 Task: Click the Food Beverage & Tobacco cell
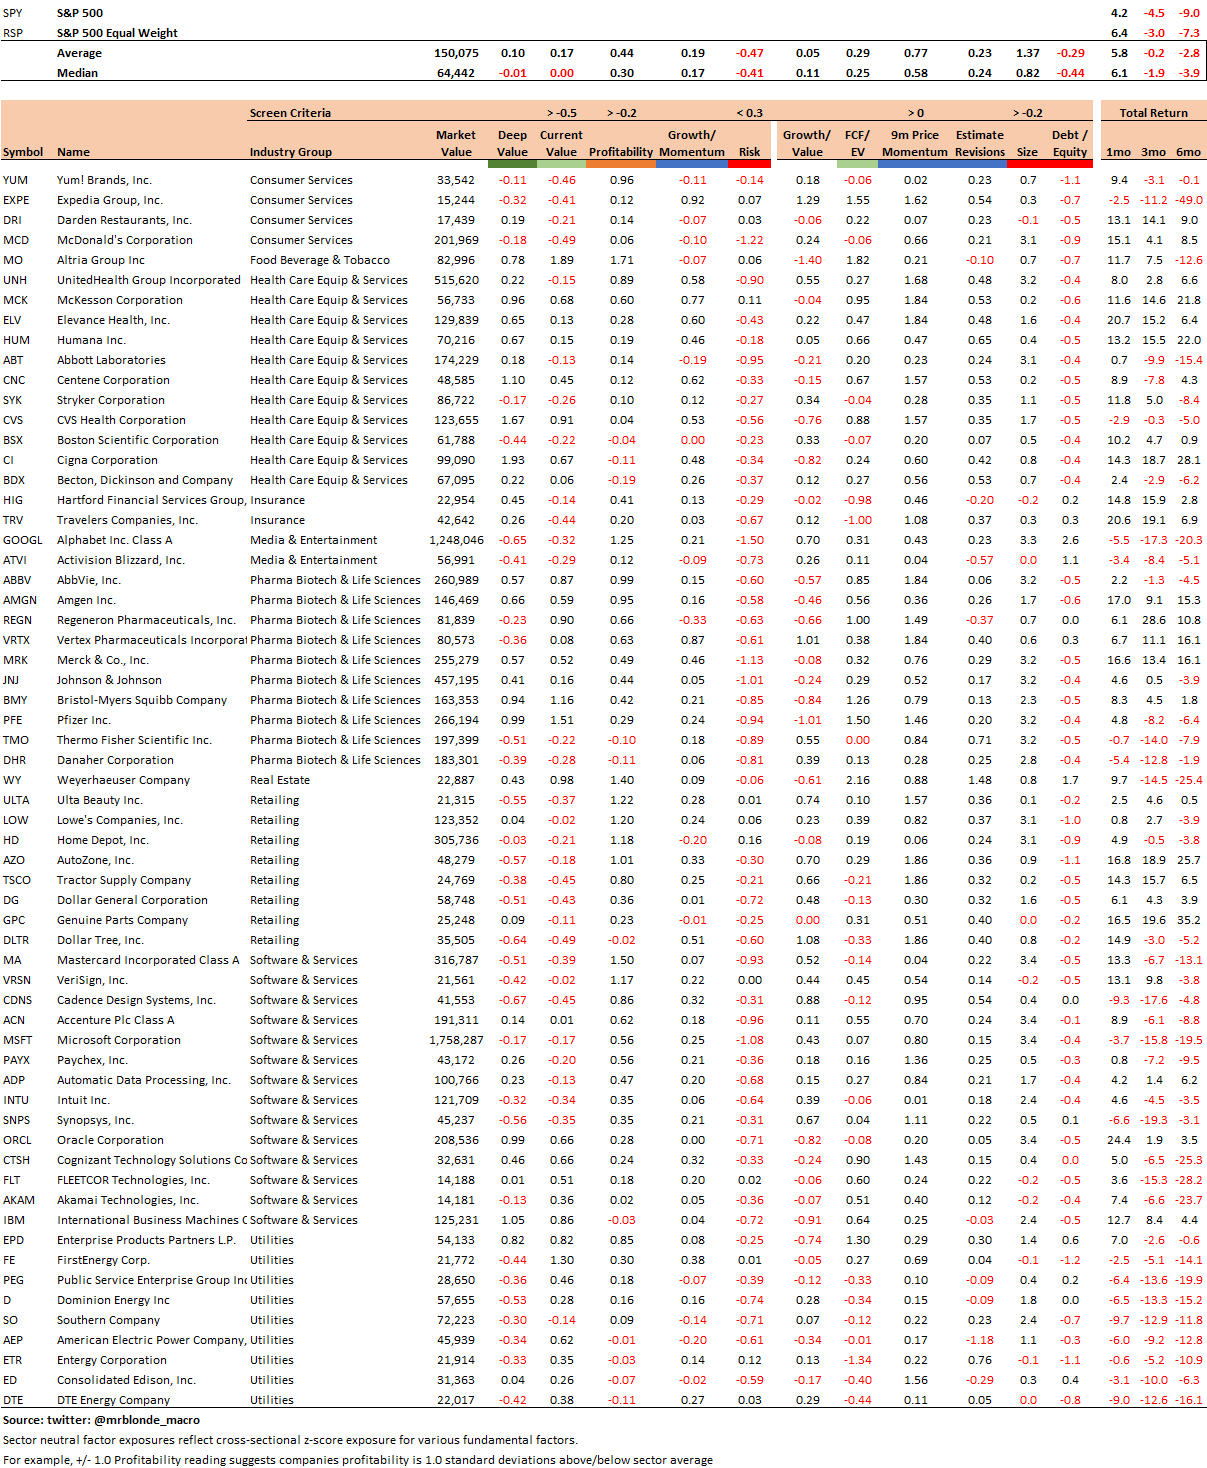click(x=320, y=260)
